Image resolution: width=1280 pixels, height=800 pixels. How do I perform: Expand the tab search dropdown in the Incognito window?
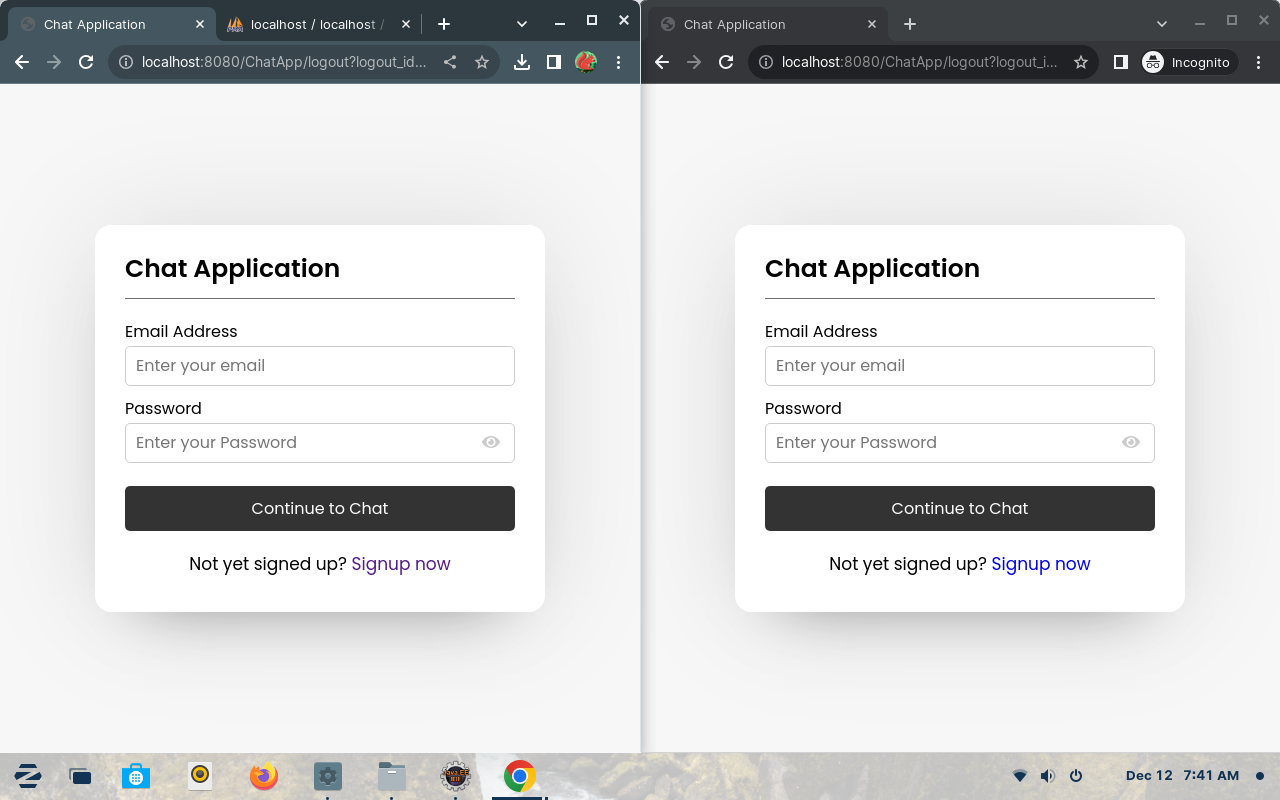click(x=1162, y=23)
